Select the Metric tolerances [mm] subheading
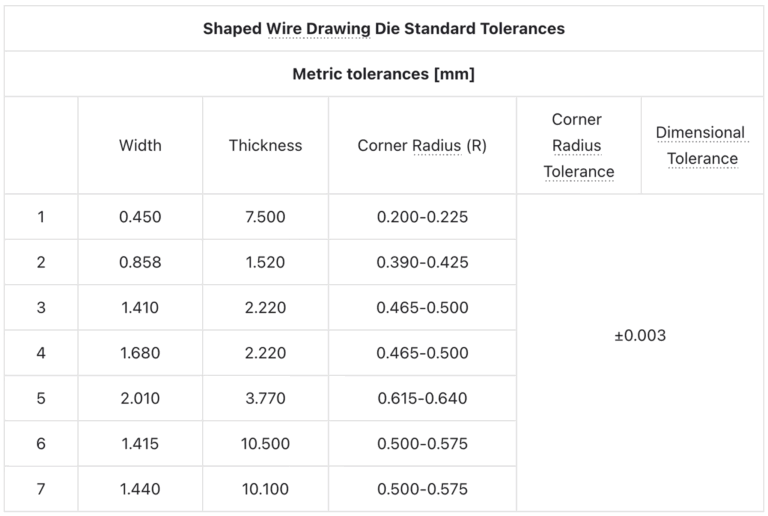The image size is (768, 516). 384,74
